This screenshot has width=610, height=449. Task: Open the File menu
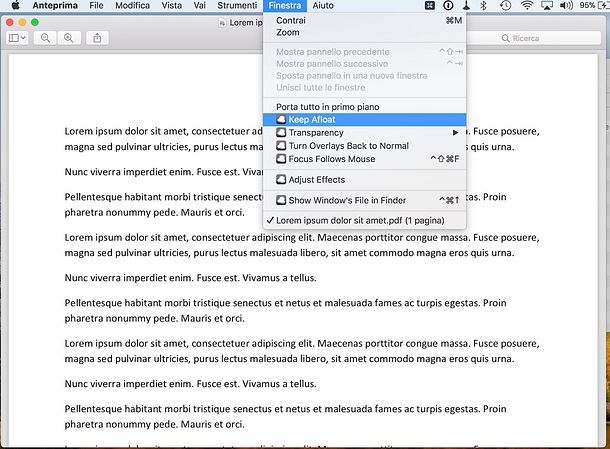pos(96,5)
